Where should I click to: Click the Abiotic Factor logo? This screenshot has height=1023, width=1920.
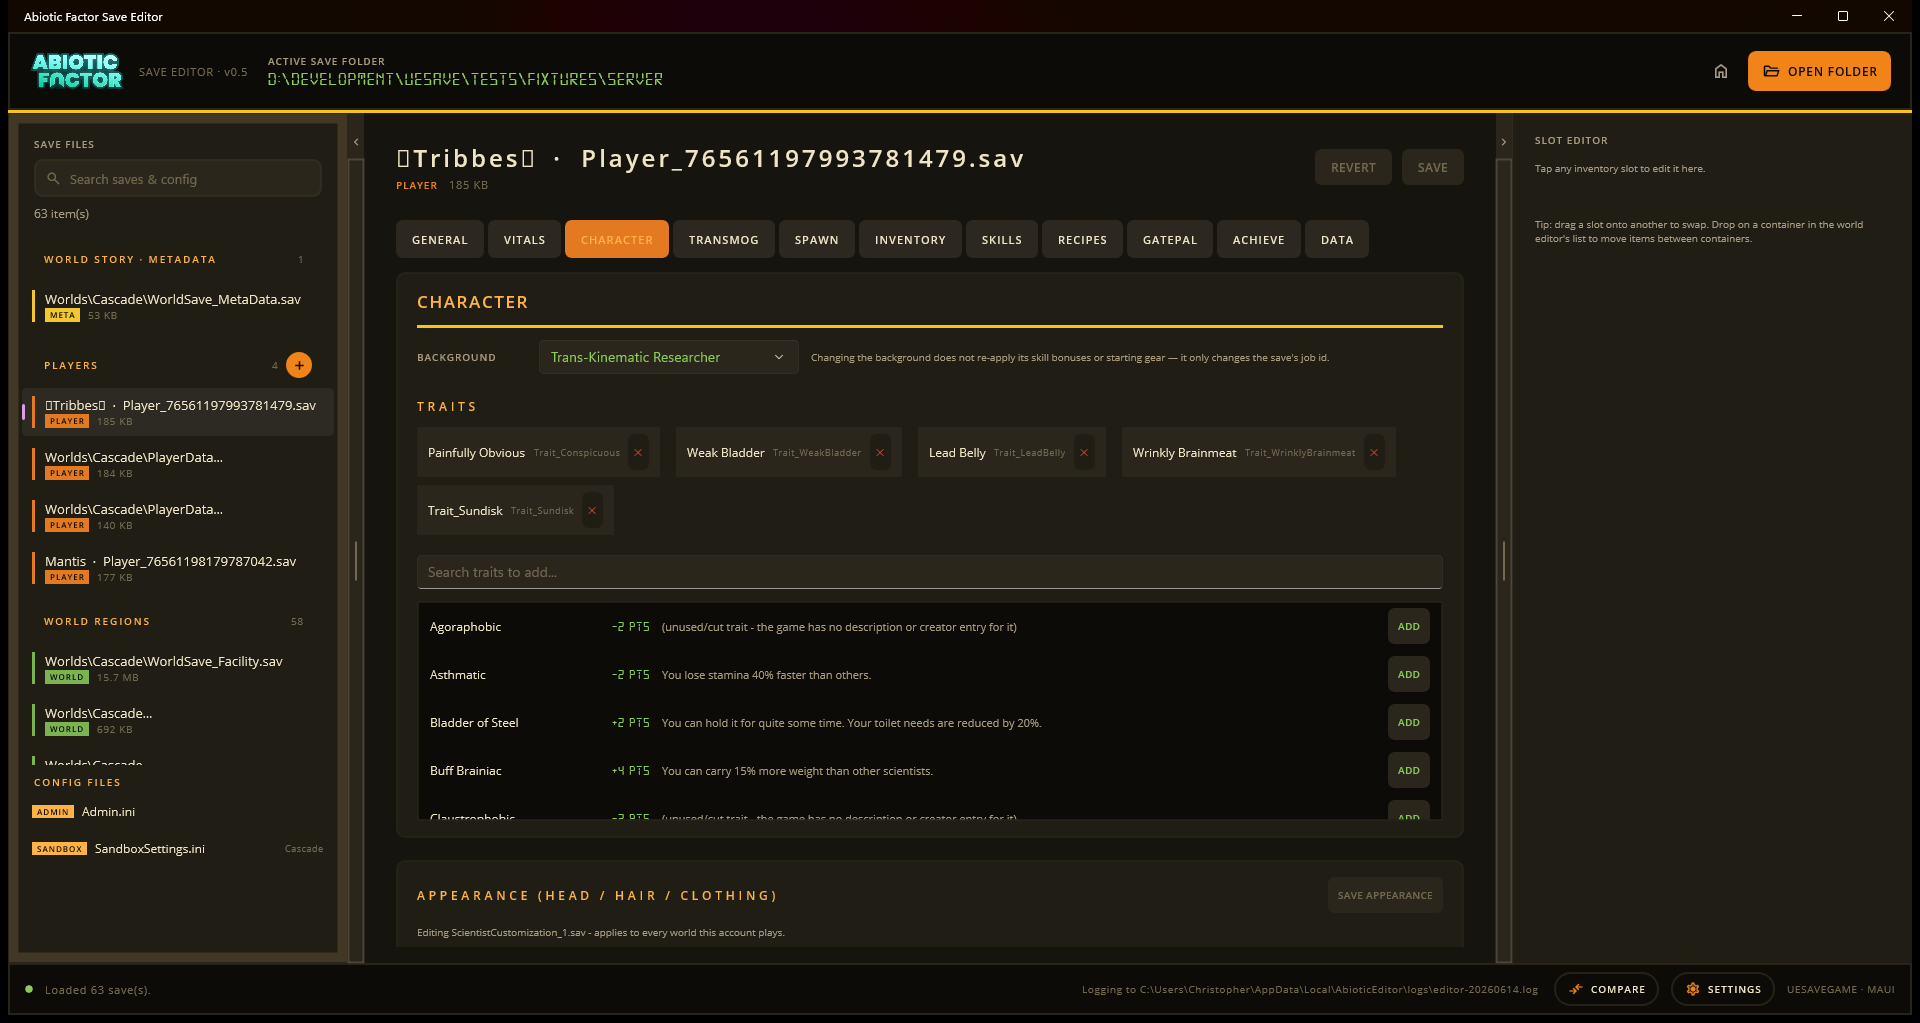tap(78, 71)
